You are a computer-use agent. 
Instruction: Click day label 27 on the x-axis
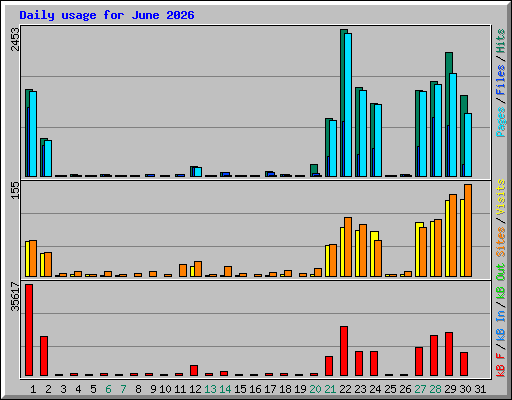tap(420, 389)
